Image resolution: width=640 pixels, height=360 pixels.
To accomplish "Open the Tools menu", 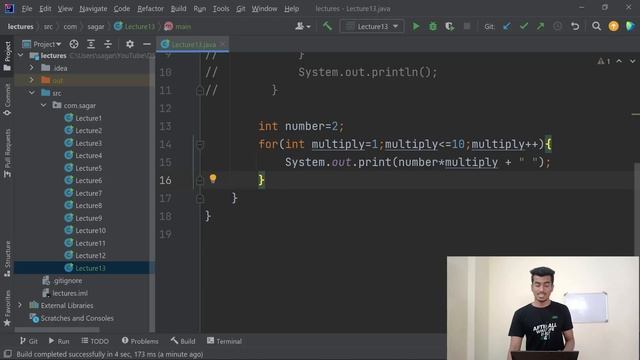I will [x=221, y=9].
